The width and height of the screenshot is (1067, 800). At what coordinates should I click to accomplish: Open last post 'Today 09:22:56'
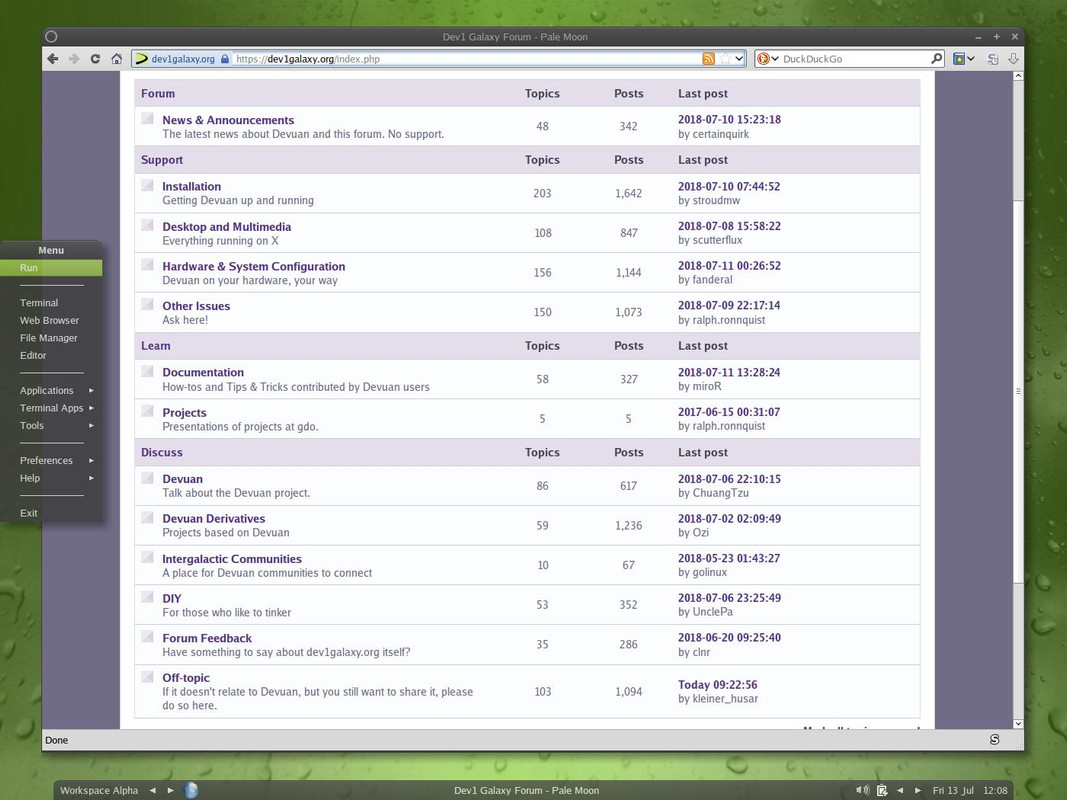[x=717, y=684]
